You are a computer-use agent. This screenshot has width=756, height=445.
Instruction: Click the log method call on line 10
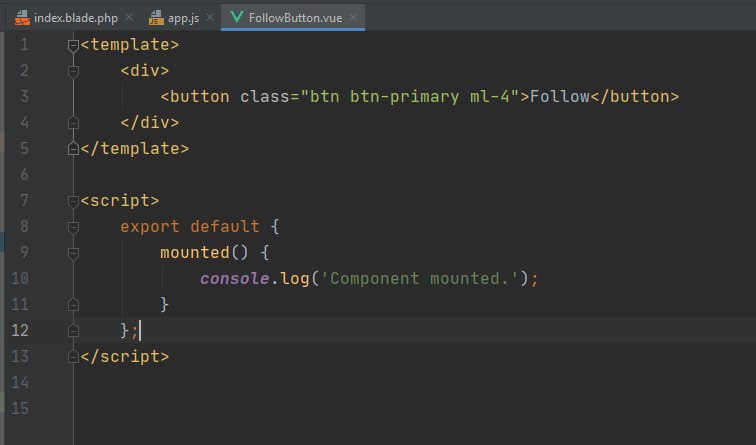point(295,279)
